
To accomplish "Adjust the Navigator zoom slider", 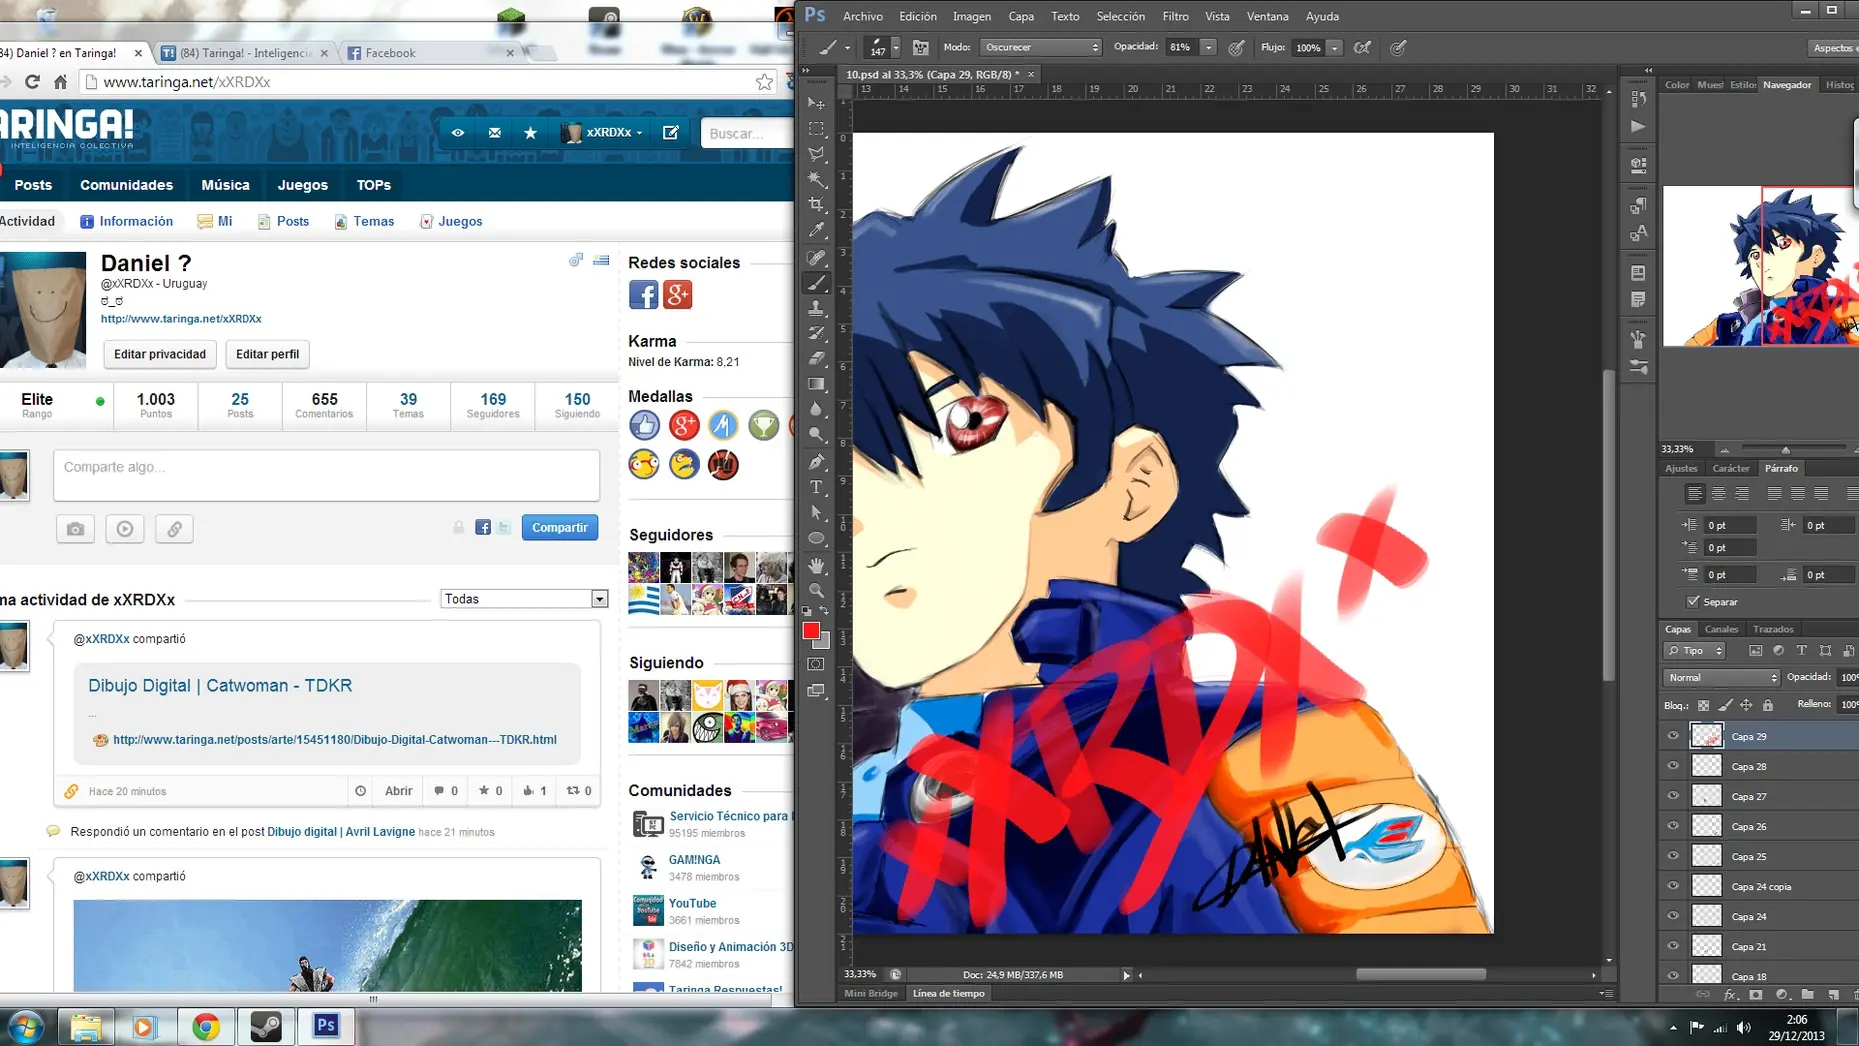I will (x=1786, y=449).
